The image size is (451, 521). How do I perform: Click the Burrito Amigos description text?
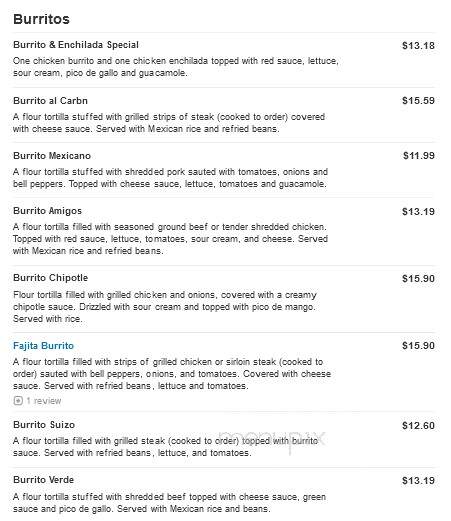(x=170, y=239)
